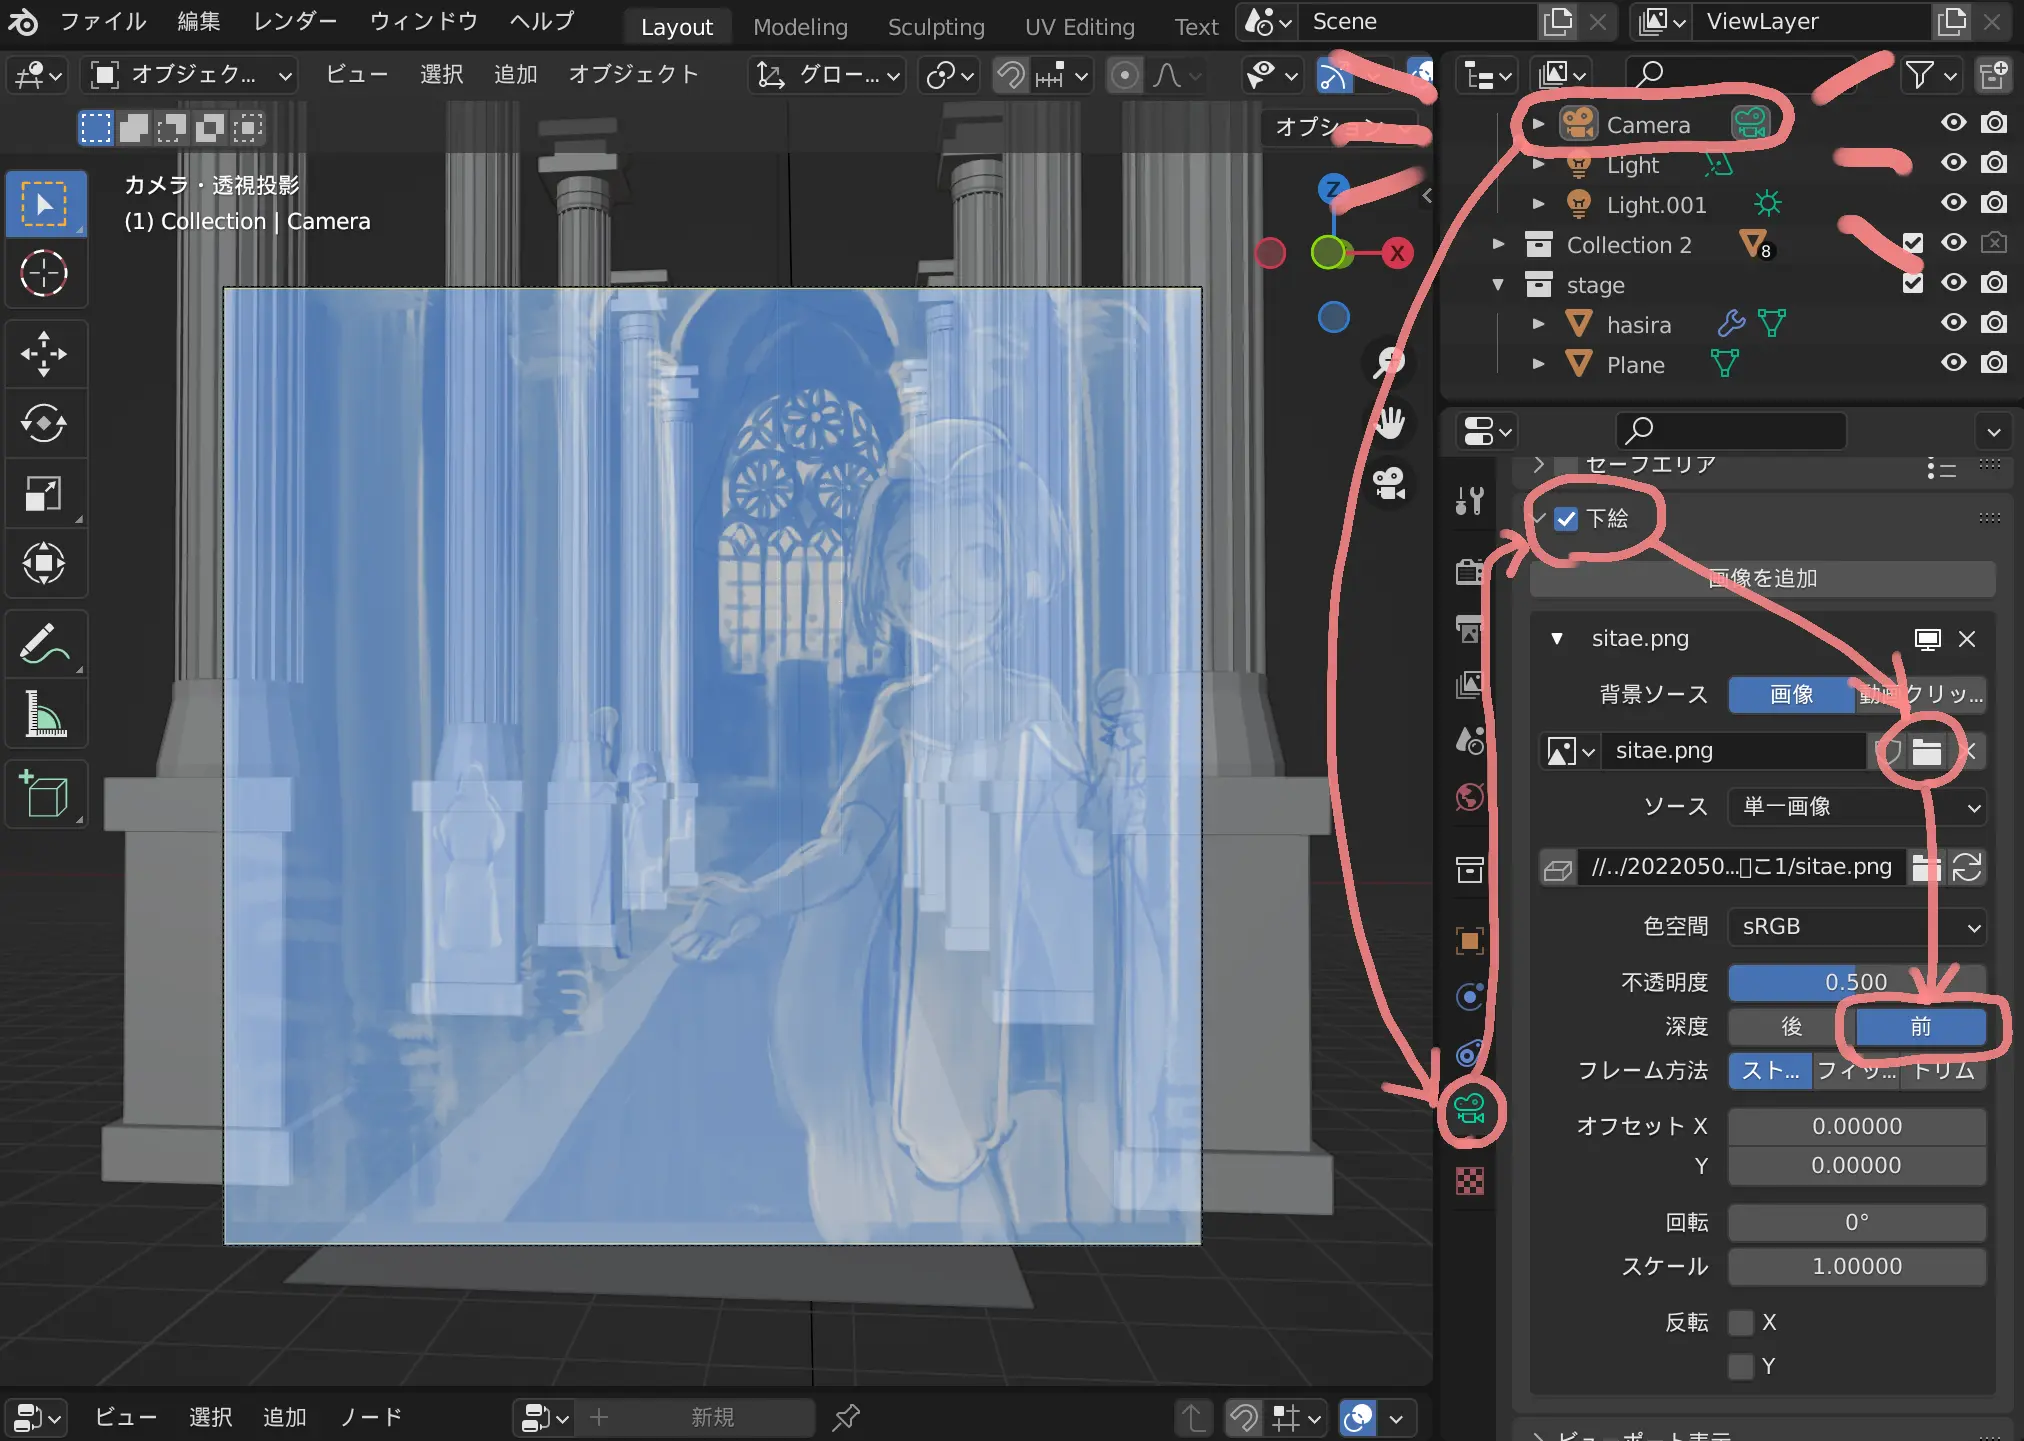2024x1441 pixels.
Task: Toggle camera view viewport icon
Action: (1389, 484)
